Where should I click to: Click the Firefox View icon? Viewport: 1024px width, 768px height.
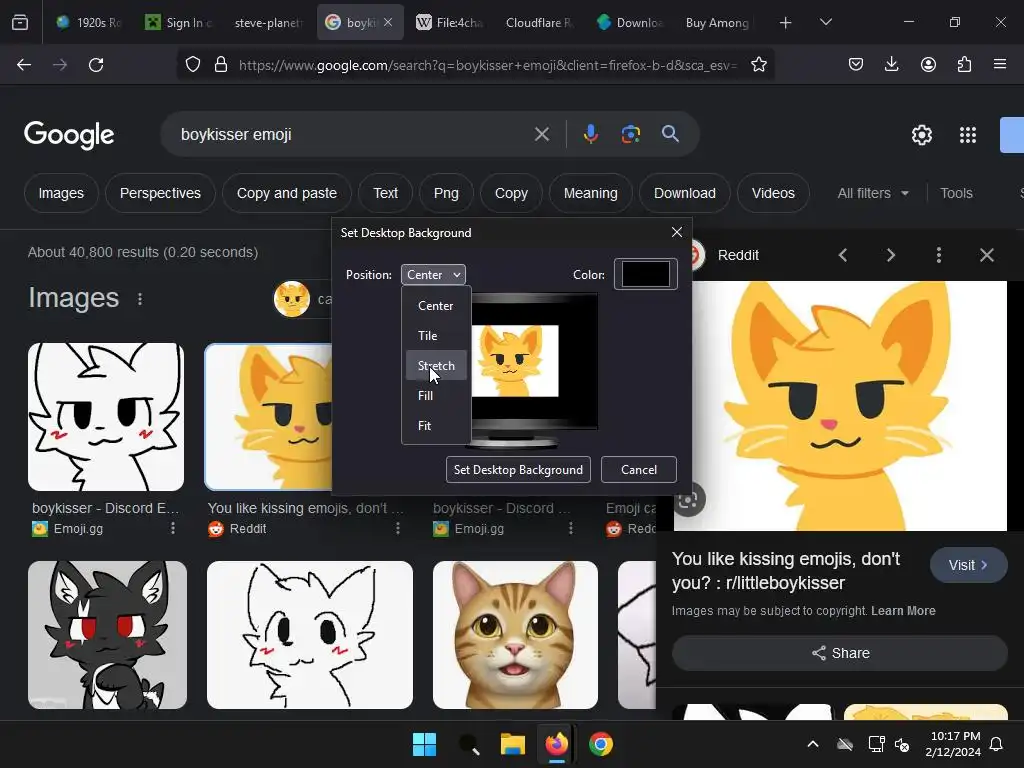(20, 23)
